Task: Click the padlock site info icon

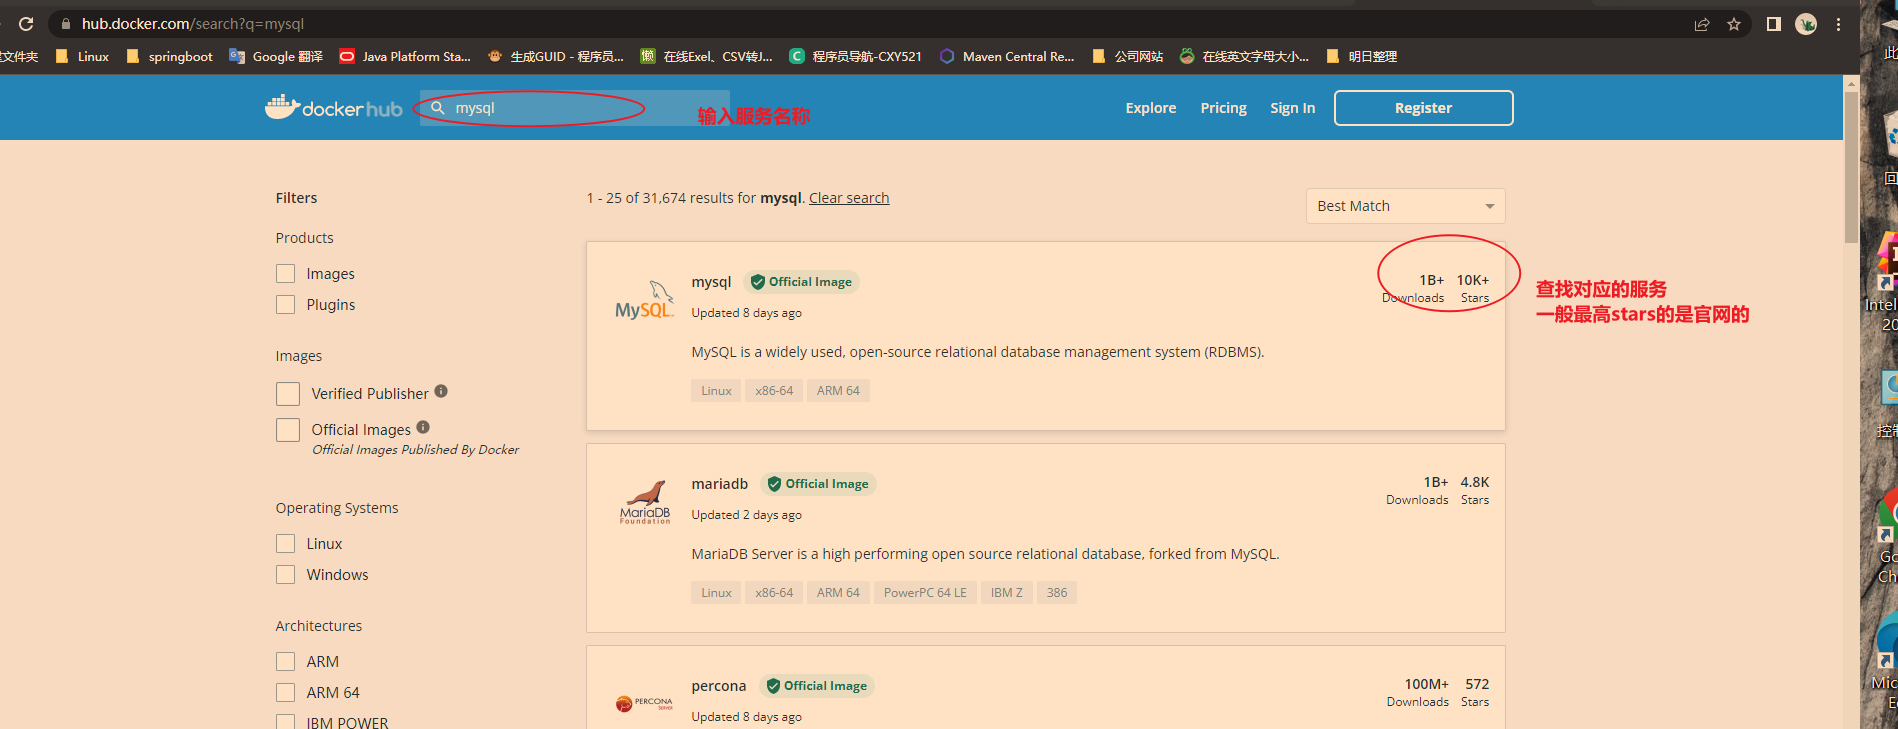Action: click(x=66, y=24)
